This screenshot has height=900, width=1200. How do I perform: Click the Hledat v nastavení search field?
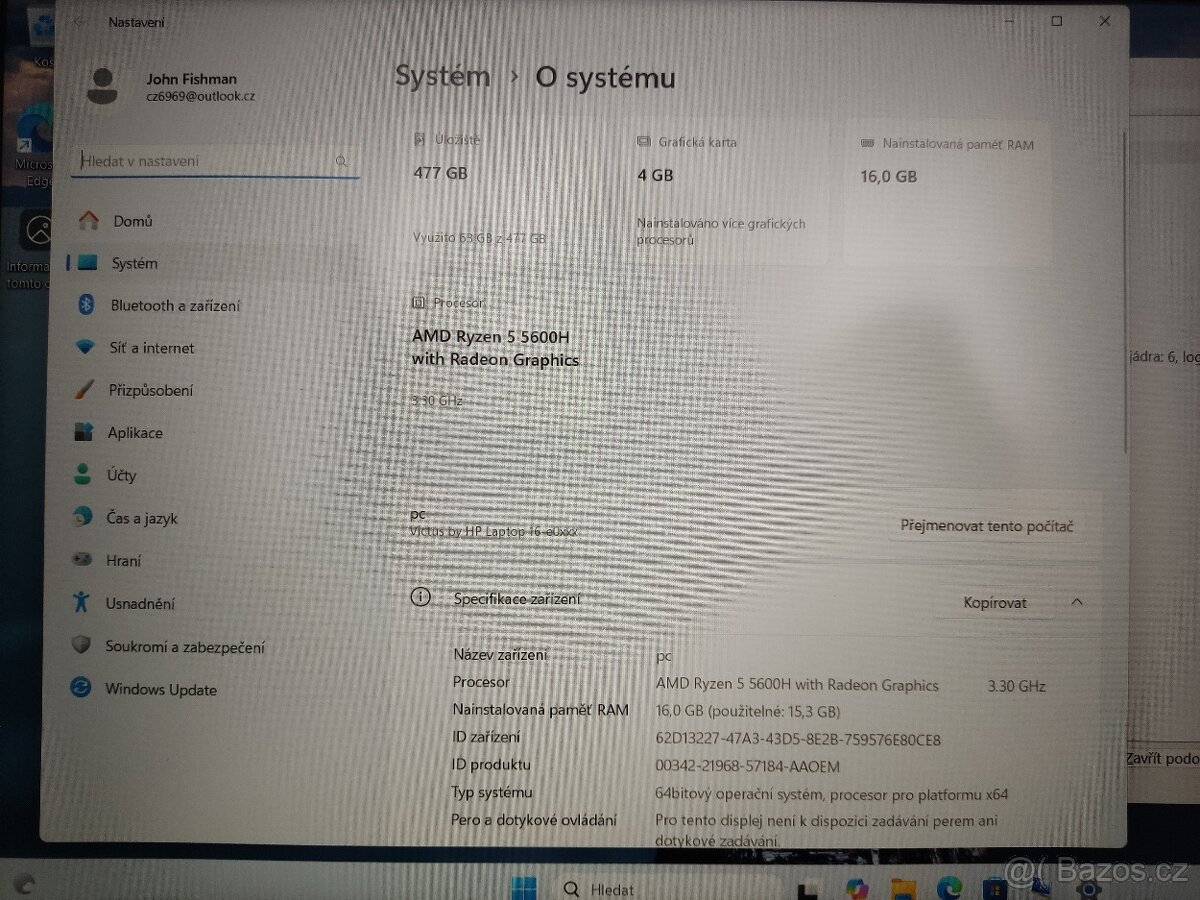pos(213,160)
